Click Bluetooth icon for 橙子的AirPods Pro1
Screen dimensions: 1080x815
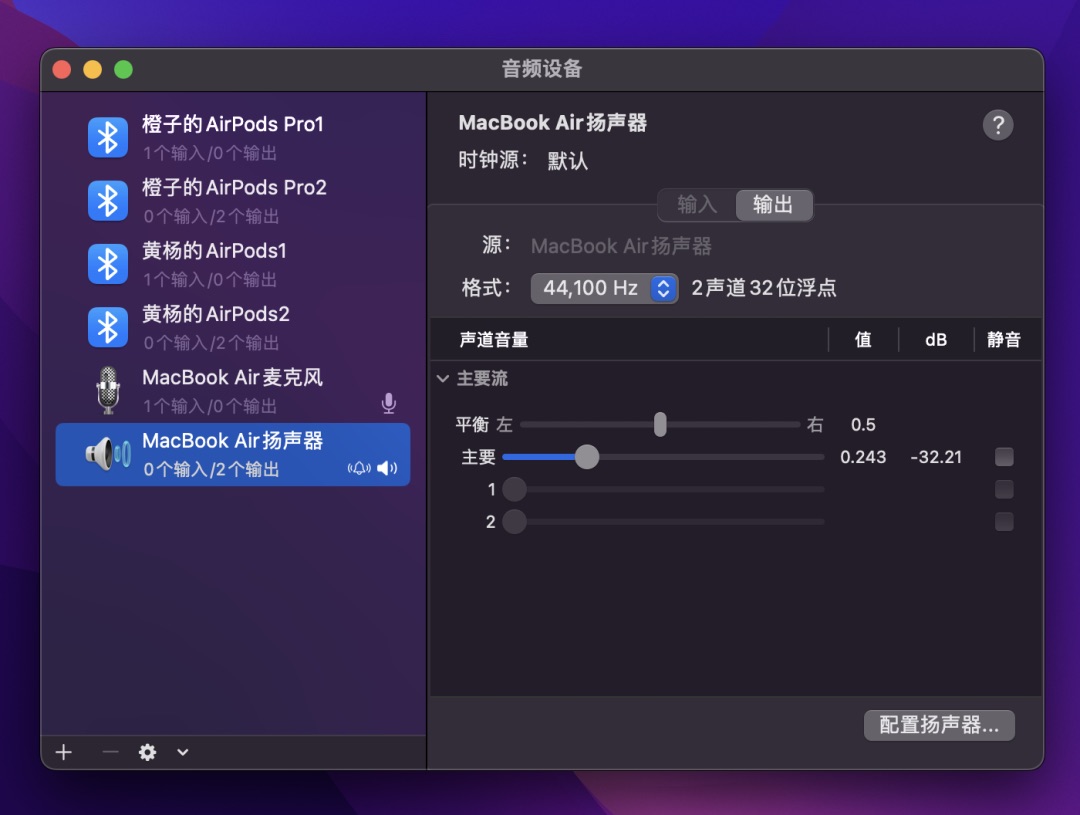click(x=107, y=138)
